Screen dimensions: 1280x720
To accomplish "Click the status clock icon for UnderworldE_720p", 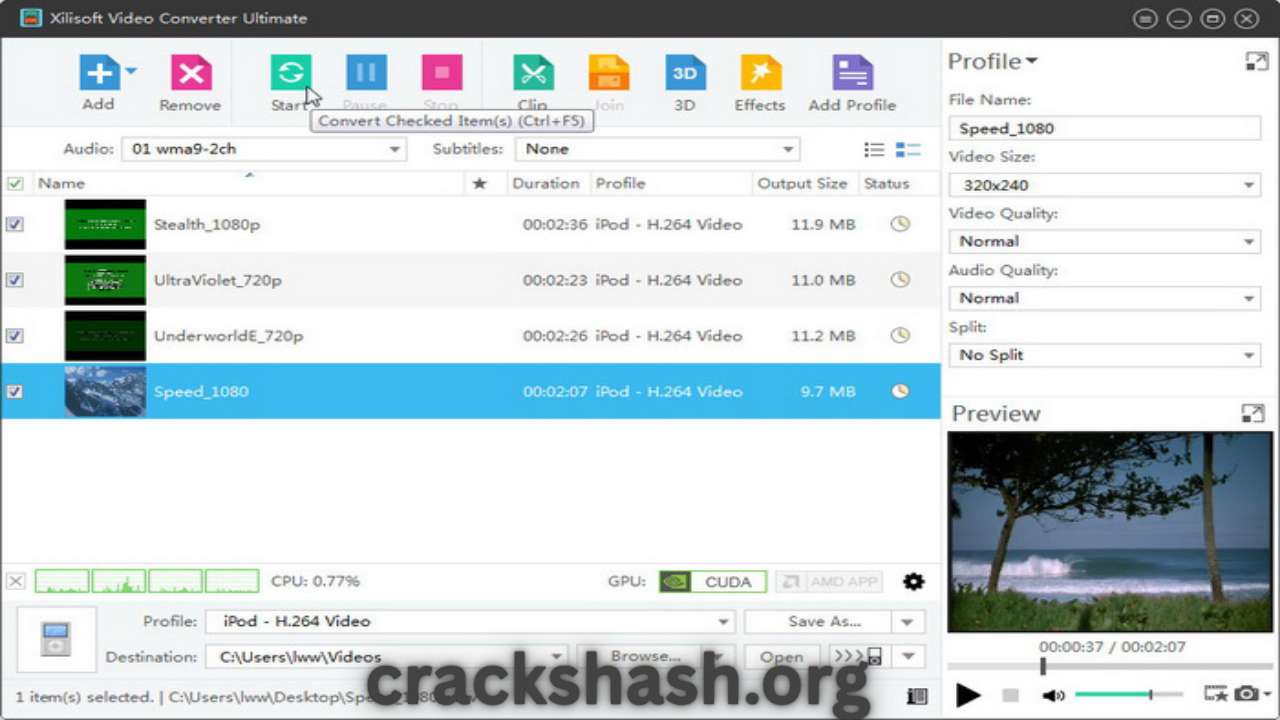I will tap(900, 336).
